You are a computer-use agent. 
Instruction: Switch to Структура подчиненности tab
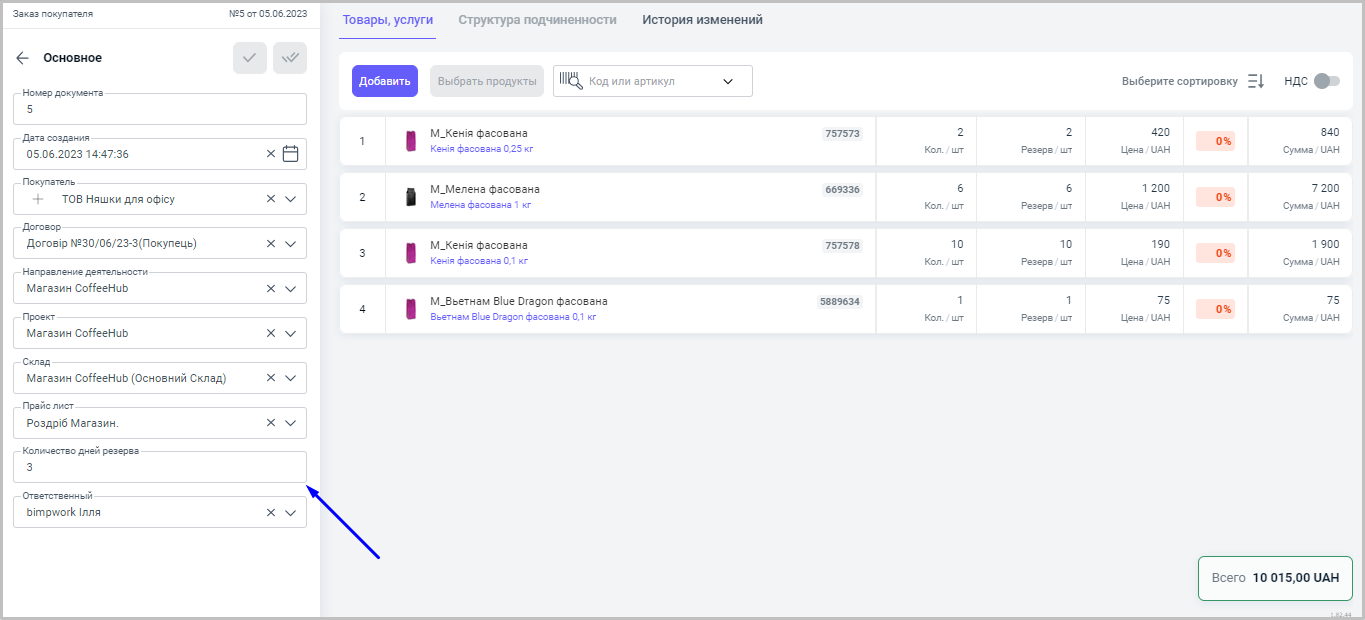click(537, 20)
